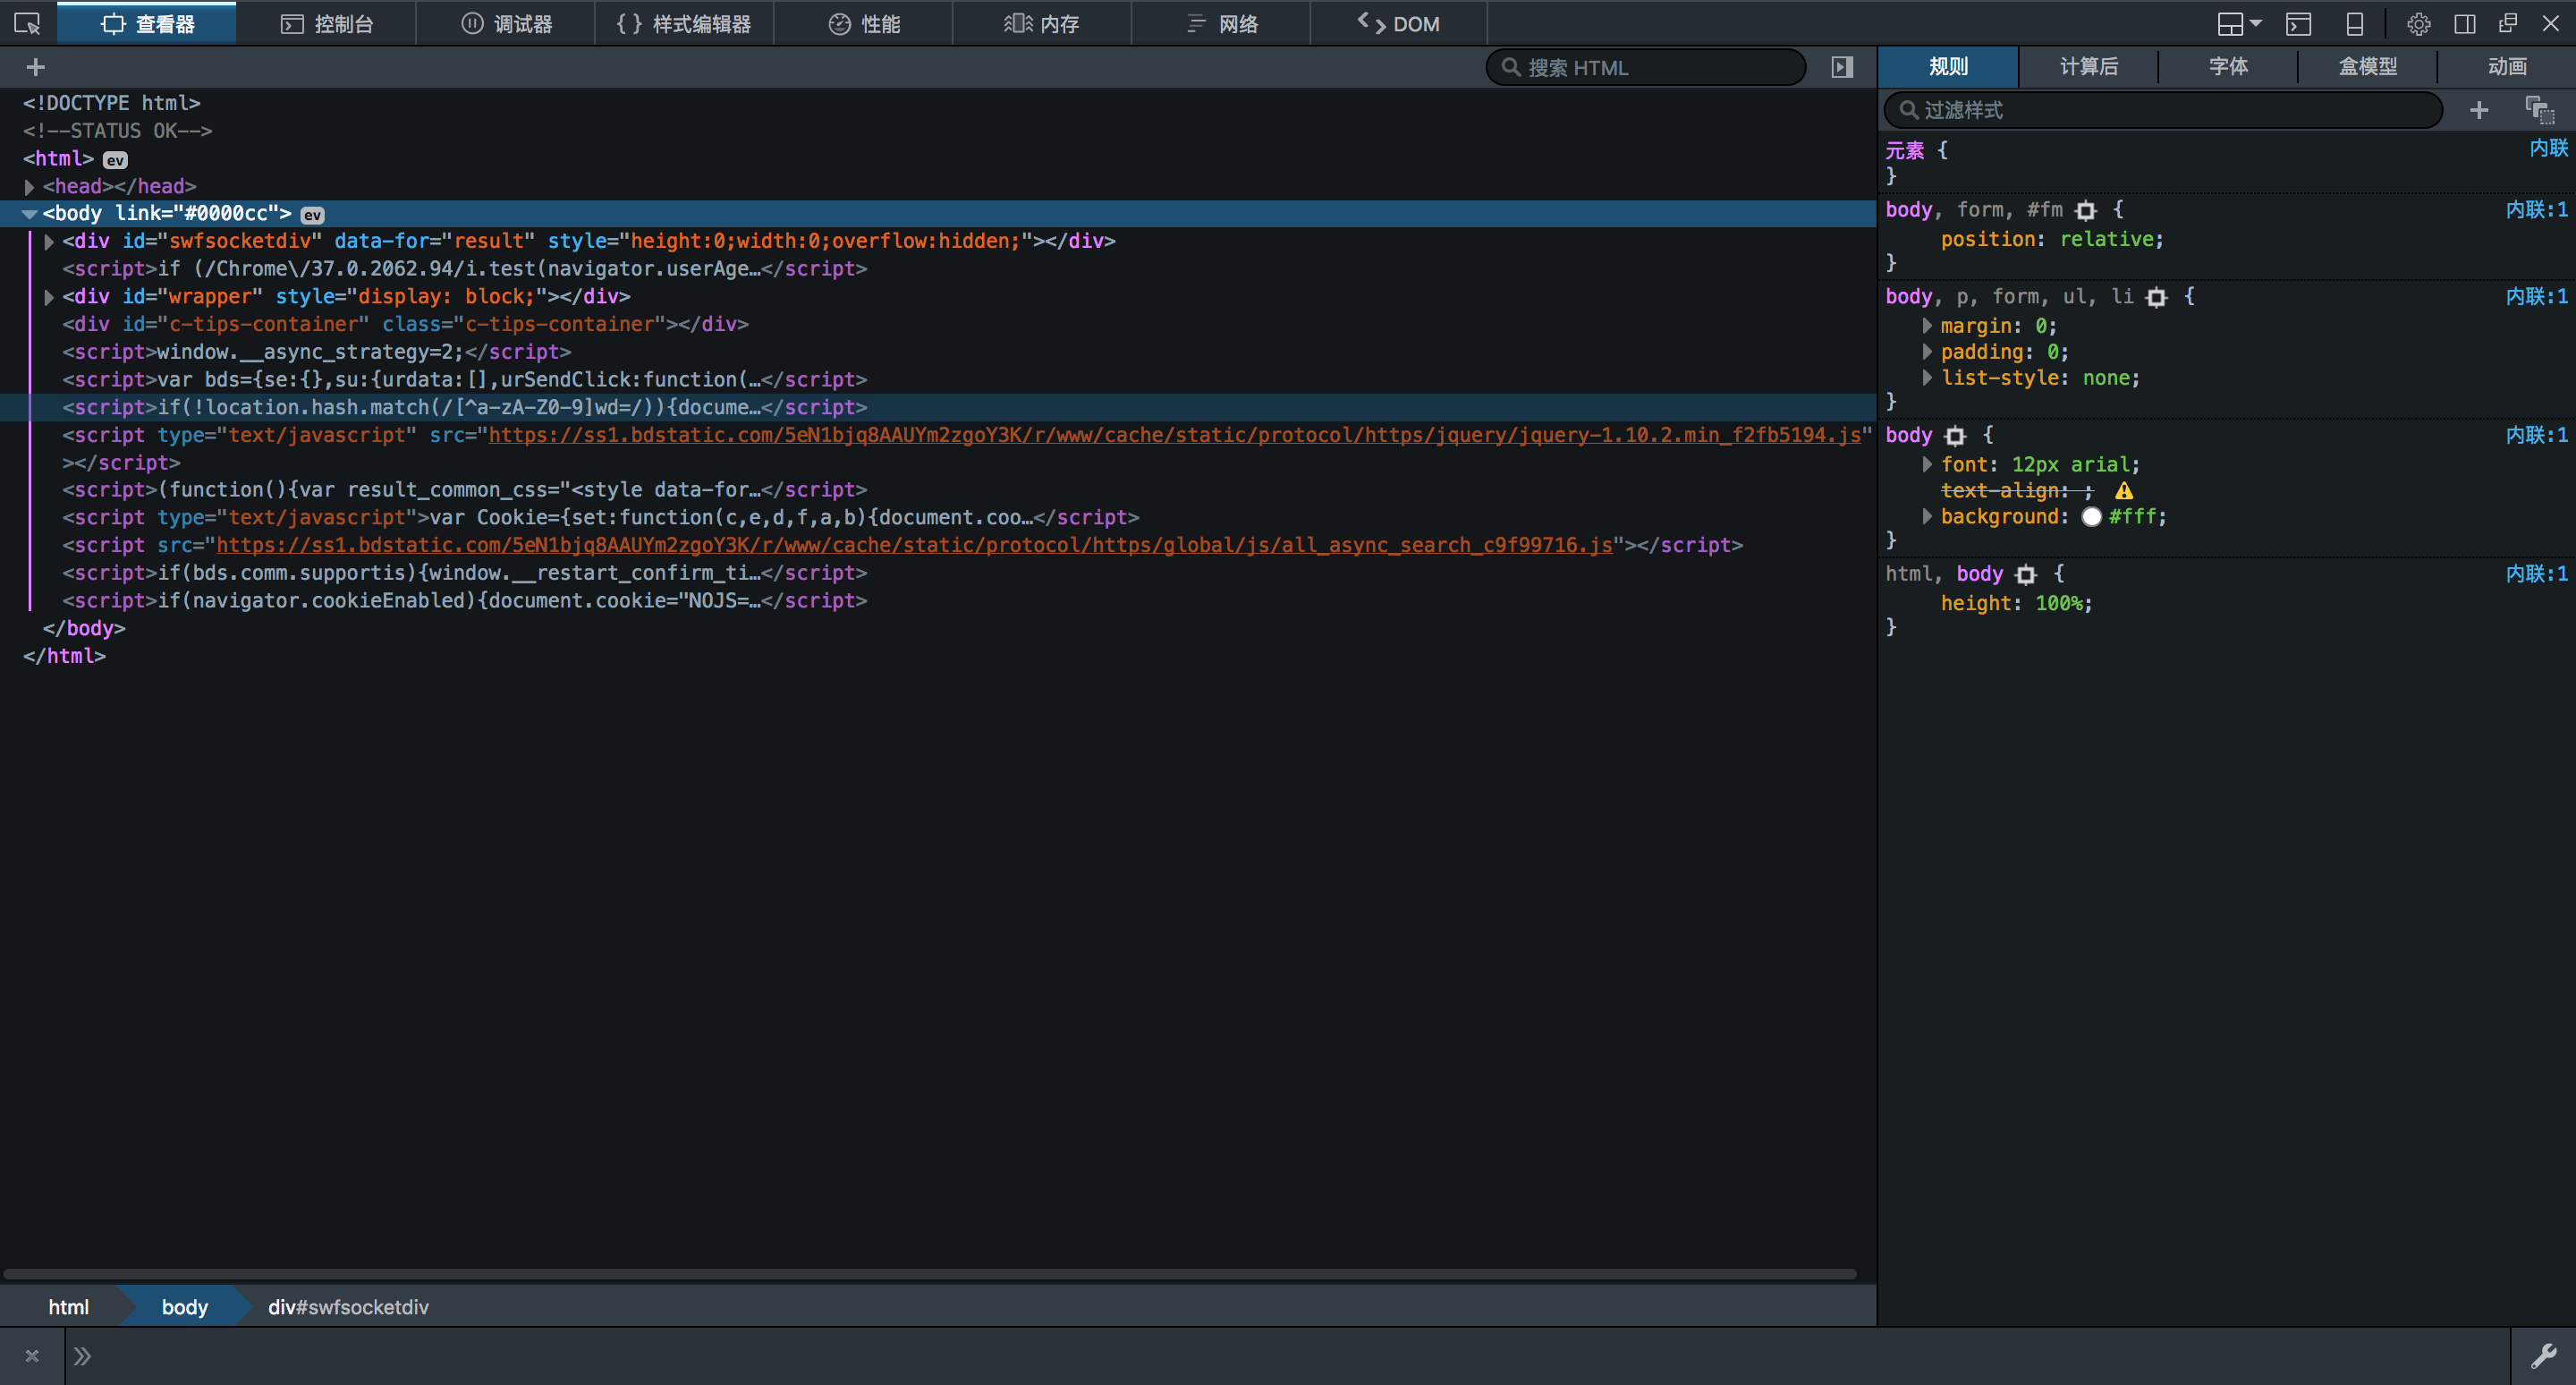Screen dimensions: 2576x1385
Task: Open frame selector dropdown arrow
Action: [x=2255, y=23]
